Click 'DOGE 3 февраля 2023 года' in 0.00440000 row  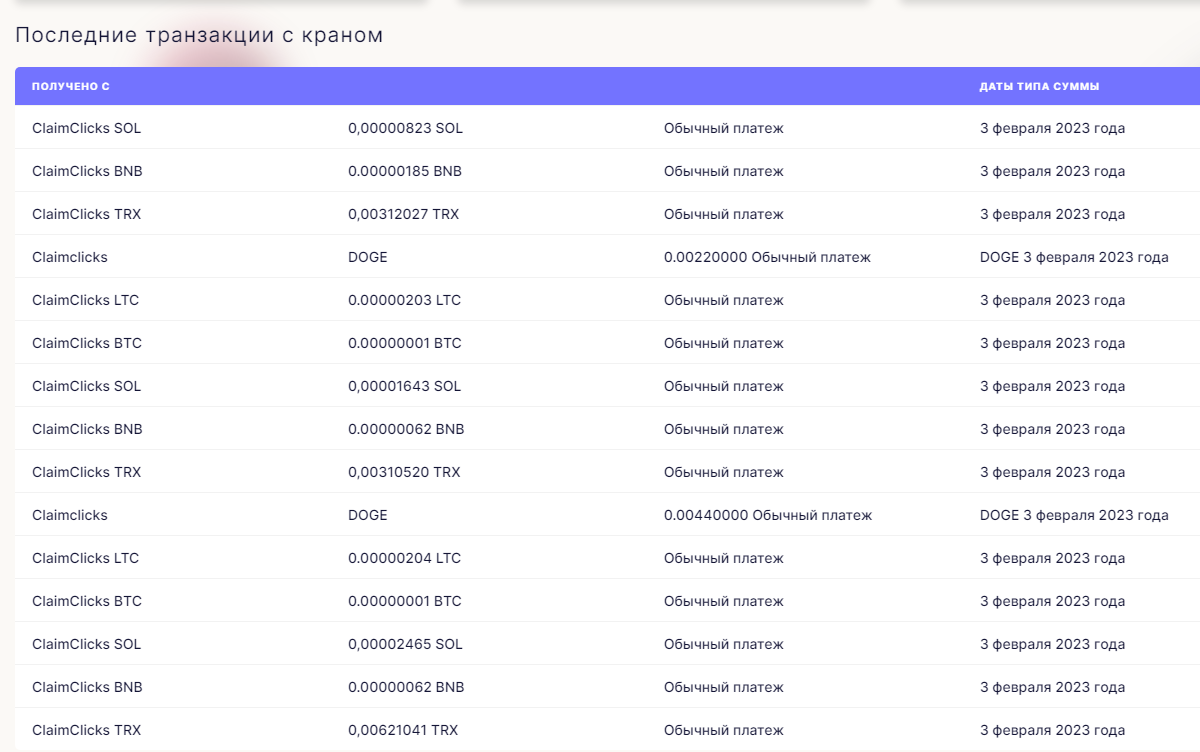click(x=1074, y=515)
